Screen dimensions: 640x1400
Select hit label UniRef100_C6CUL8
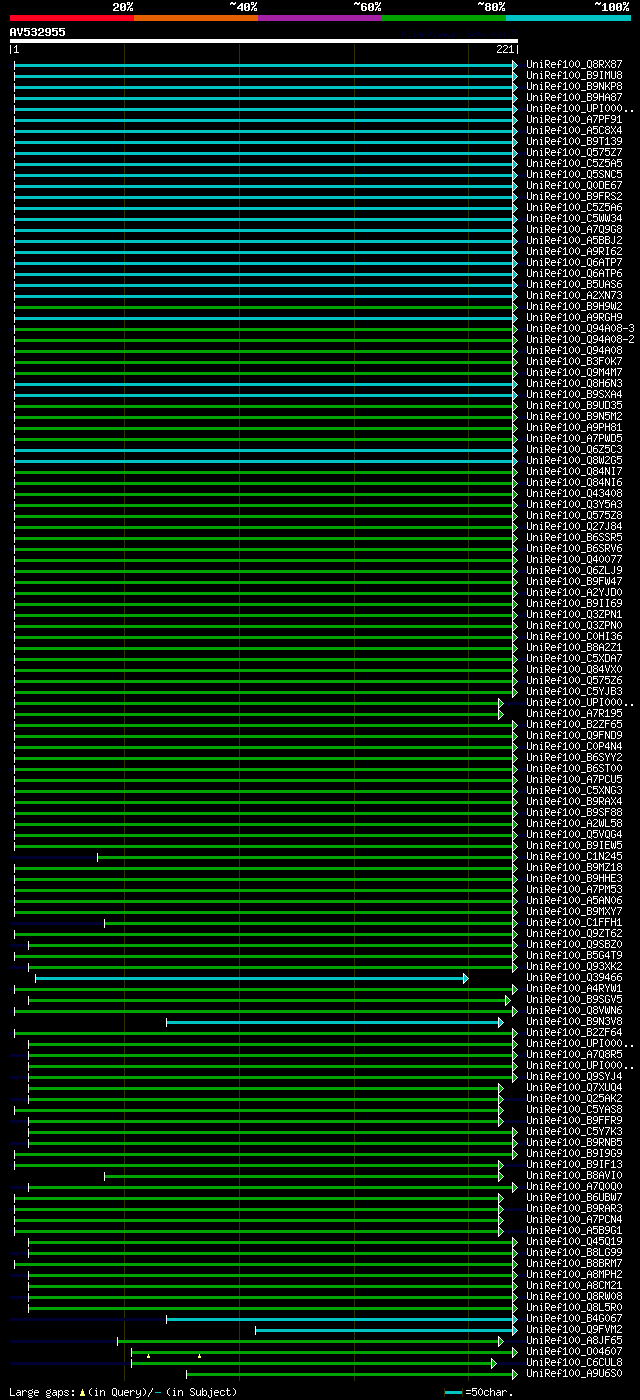click(574, 1362)
